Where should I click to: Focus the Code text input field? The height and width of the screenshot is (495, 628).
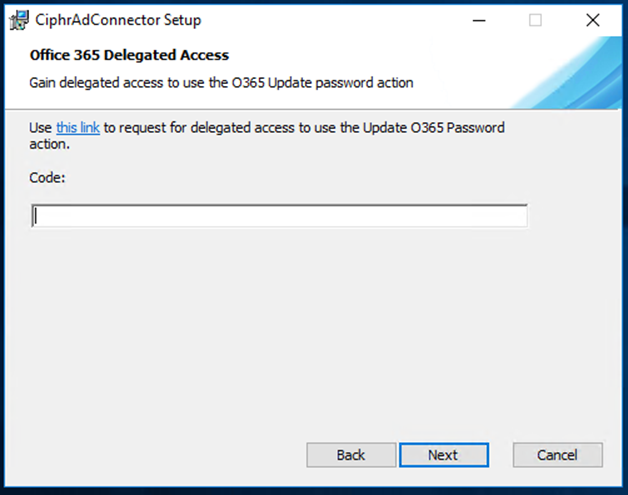tap(279, 216)
